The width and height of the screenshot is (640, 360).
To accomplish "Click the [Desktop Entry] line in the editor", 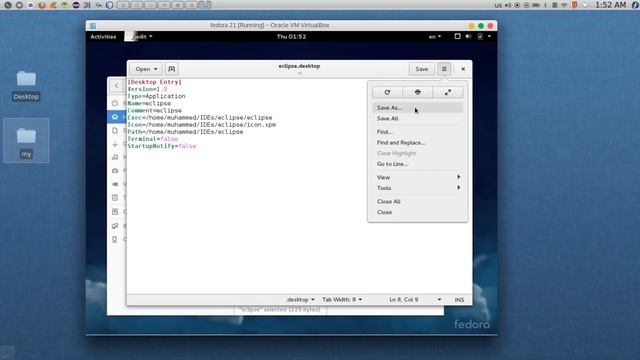I will [x=155, y=82].
